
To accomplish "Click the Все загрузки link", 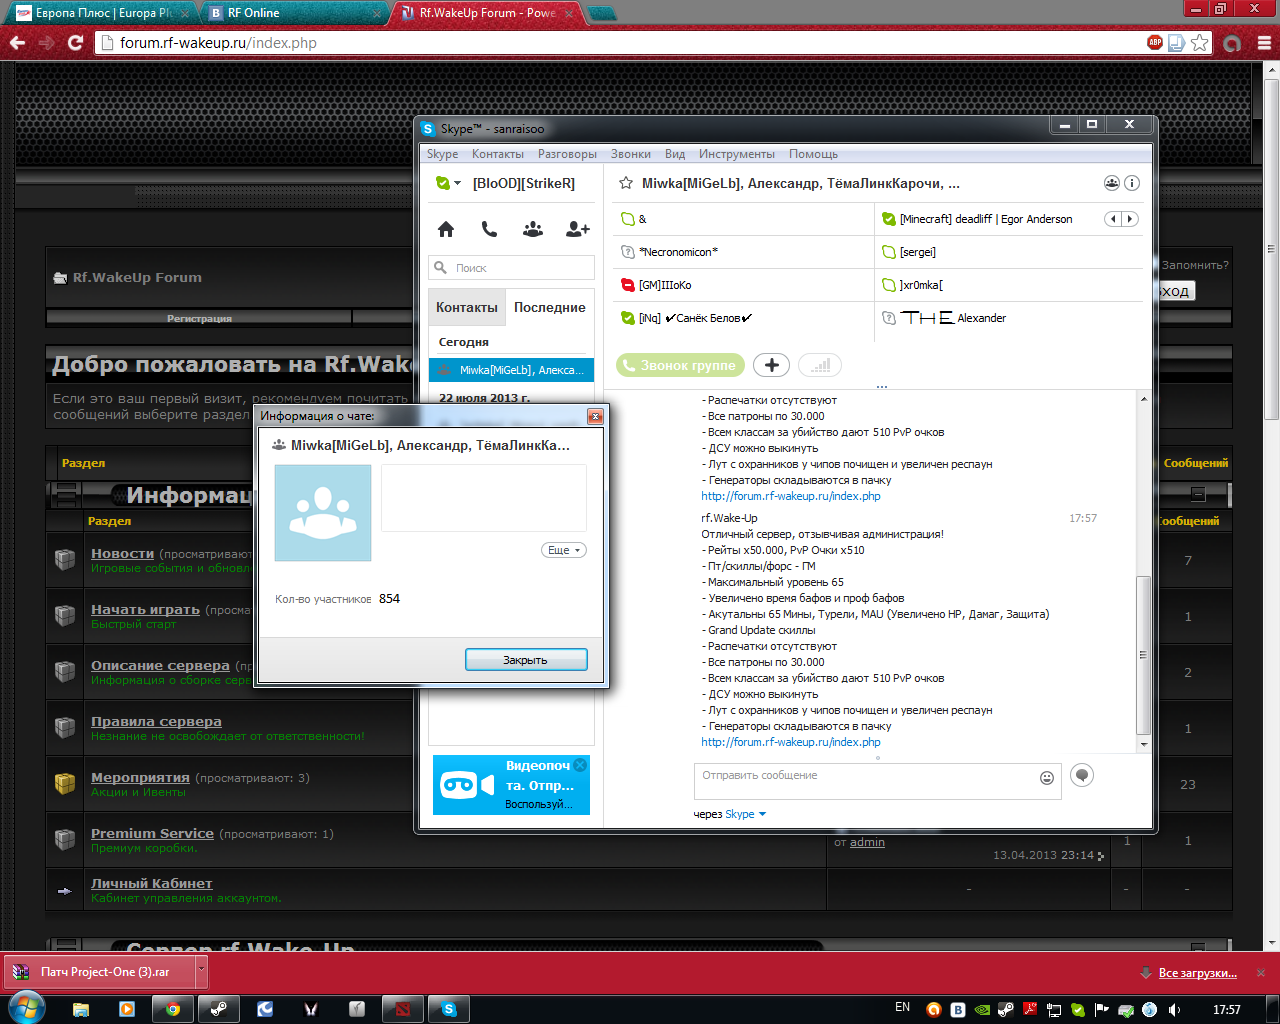I will click(x=1197, y=973).
